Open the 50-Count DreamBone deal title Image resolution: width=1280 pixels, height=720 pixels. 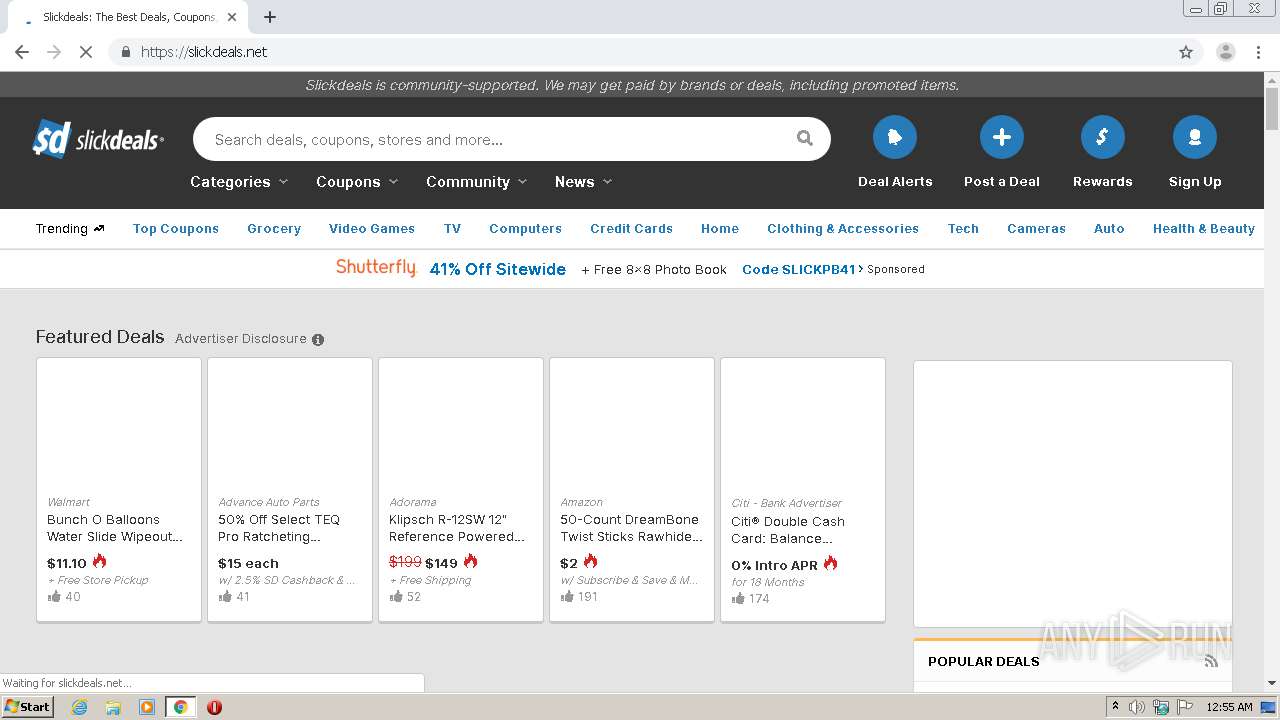[x=631, y=528]
